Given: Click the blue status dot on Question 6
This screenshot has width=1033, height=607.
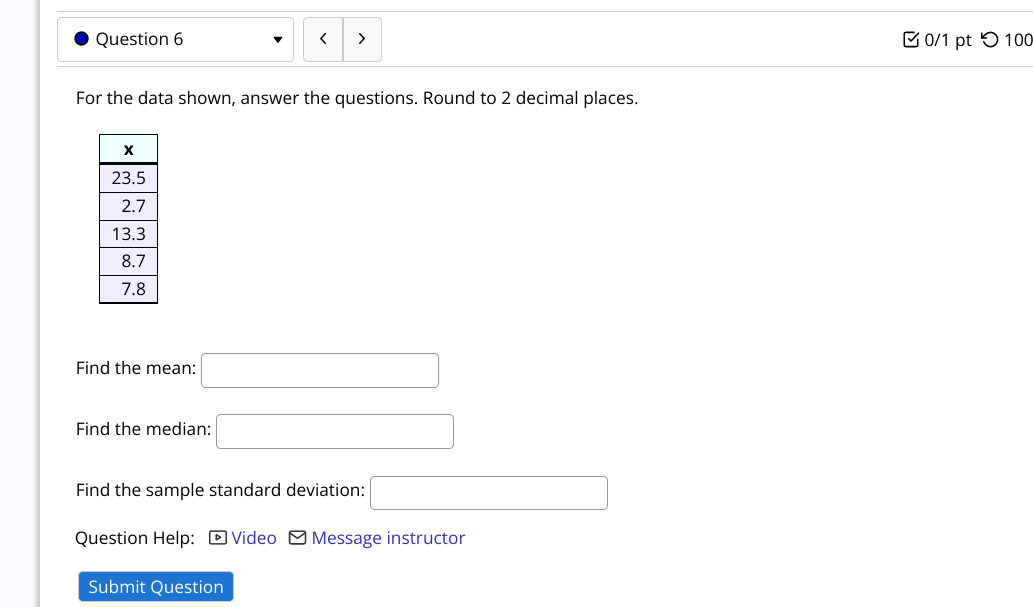Looking at the screenshot, I should [x=80, y=38].
